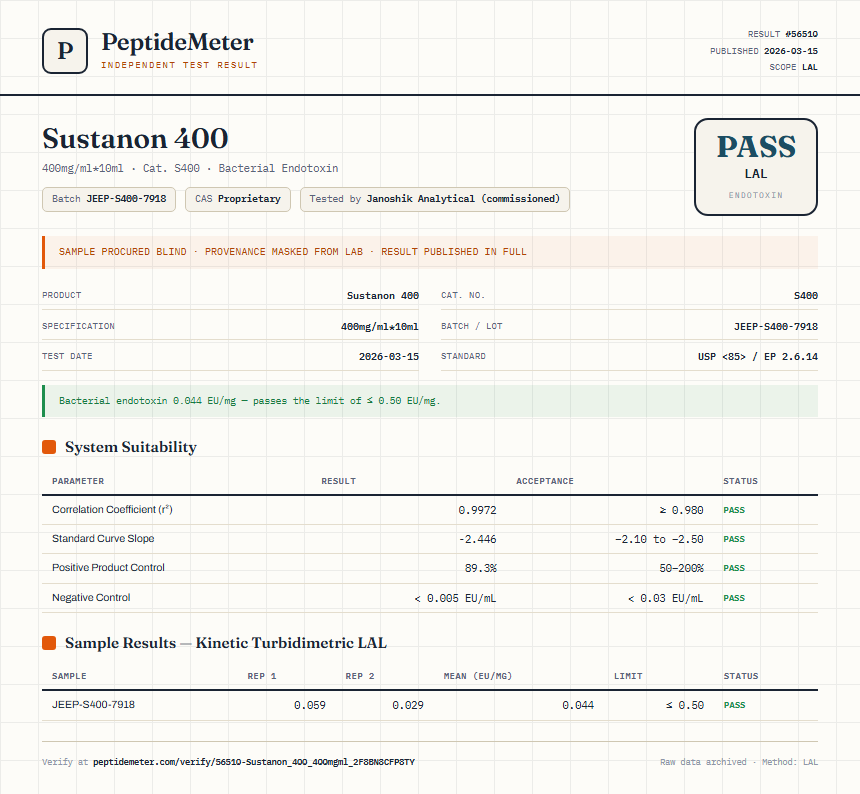Image resolution: width=860 pixels, height=794 pixels.
Task: Click the ≤ 0.50 limit value
Action: click(x=684, y=705)
